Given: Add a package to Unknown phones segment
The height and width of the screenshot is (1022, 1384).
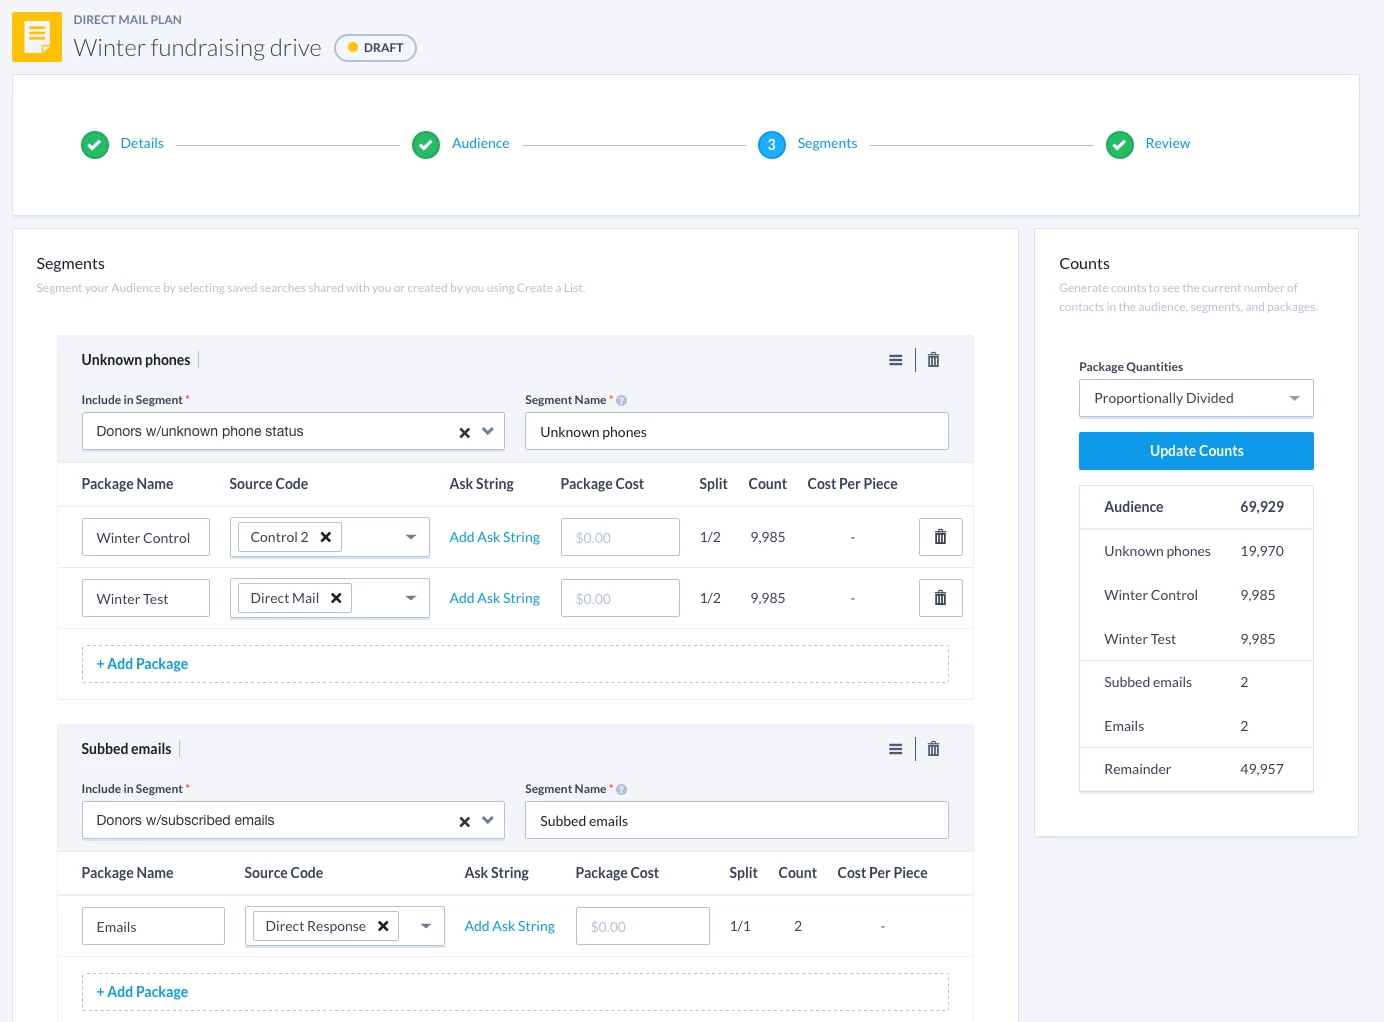Looking at the screenshot, I should click(515, 664).
